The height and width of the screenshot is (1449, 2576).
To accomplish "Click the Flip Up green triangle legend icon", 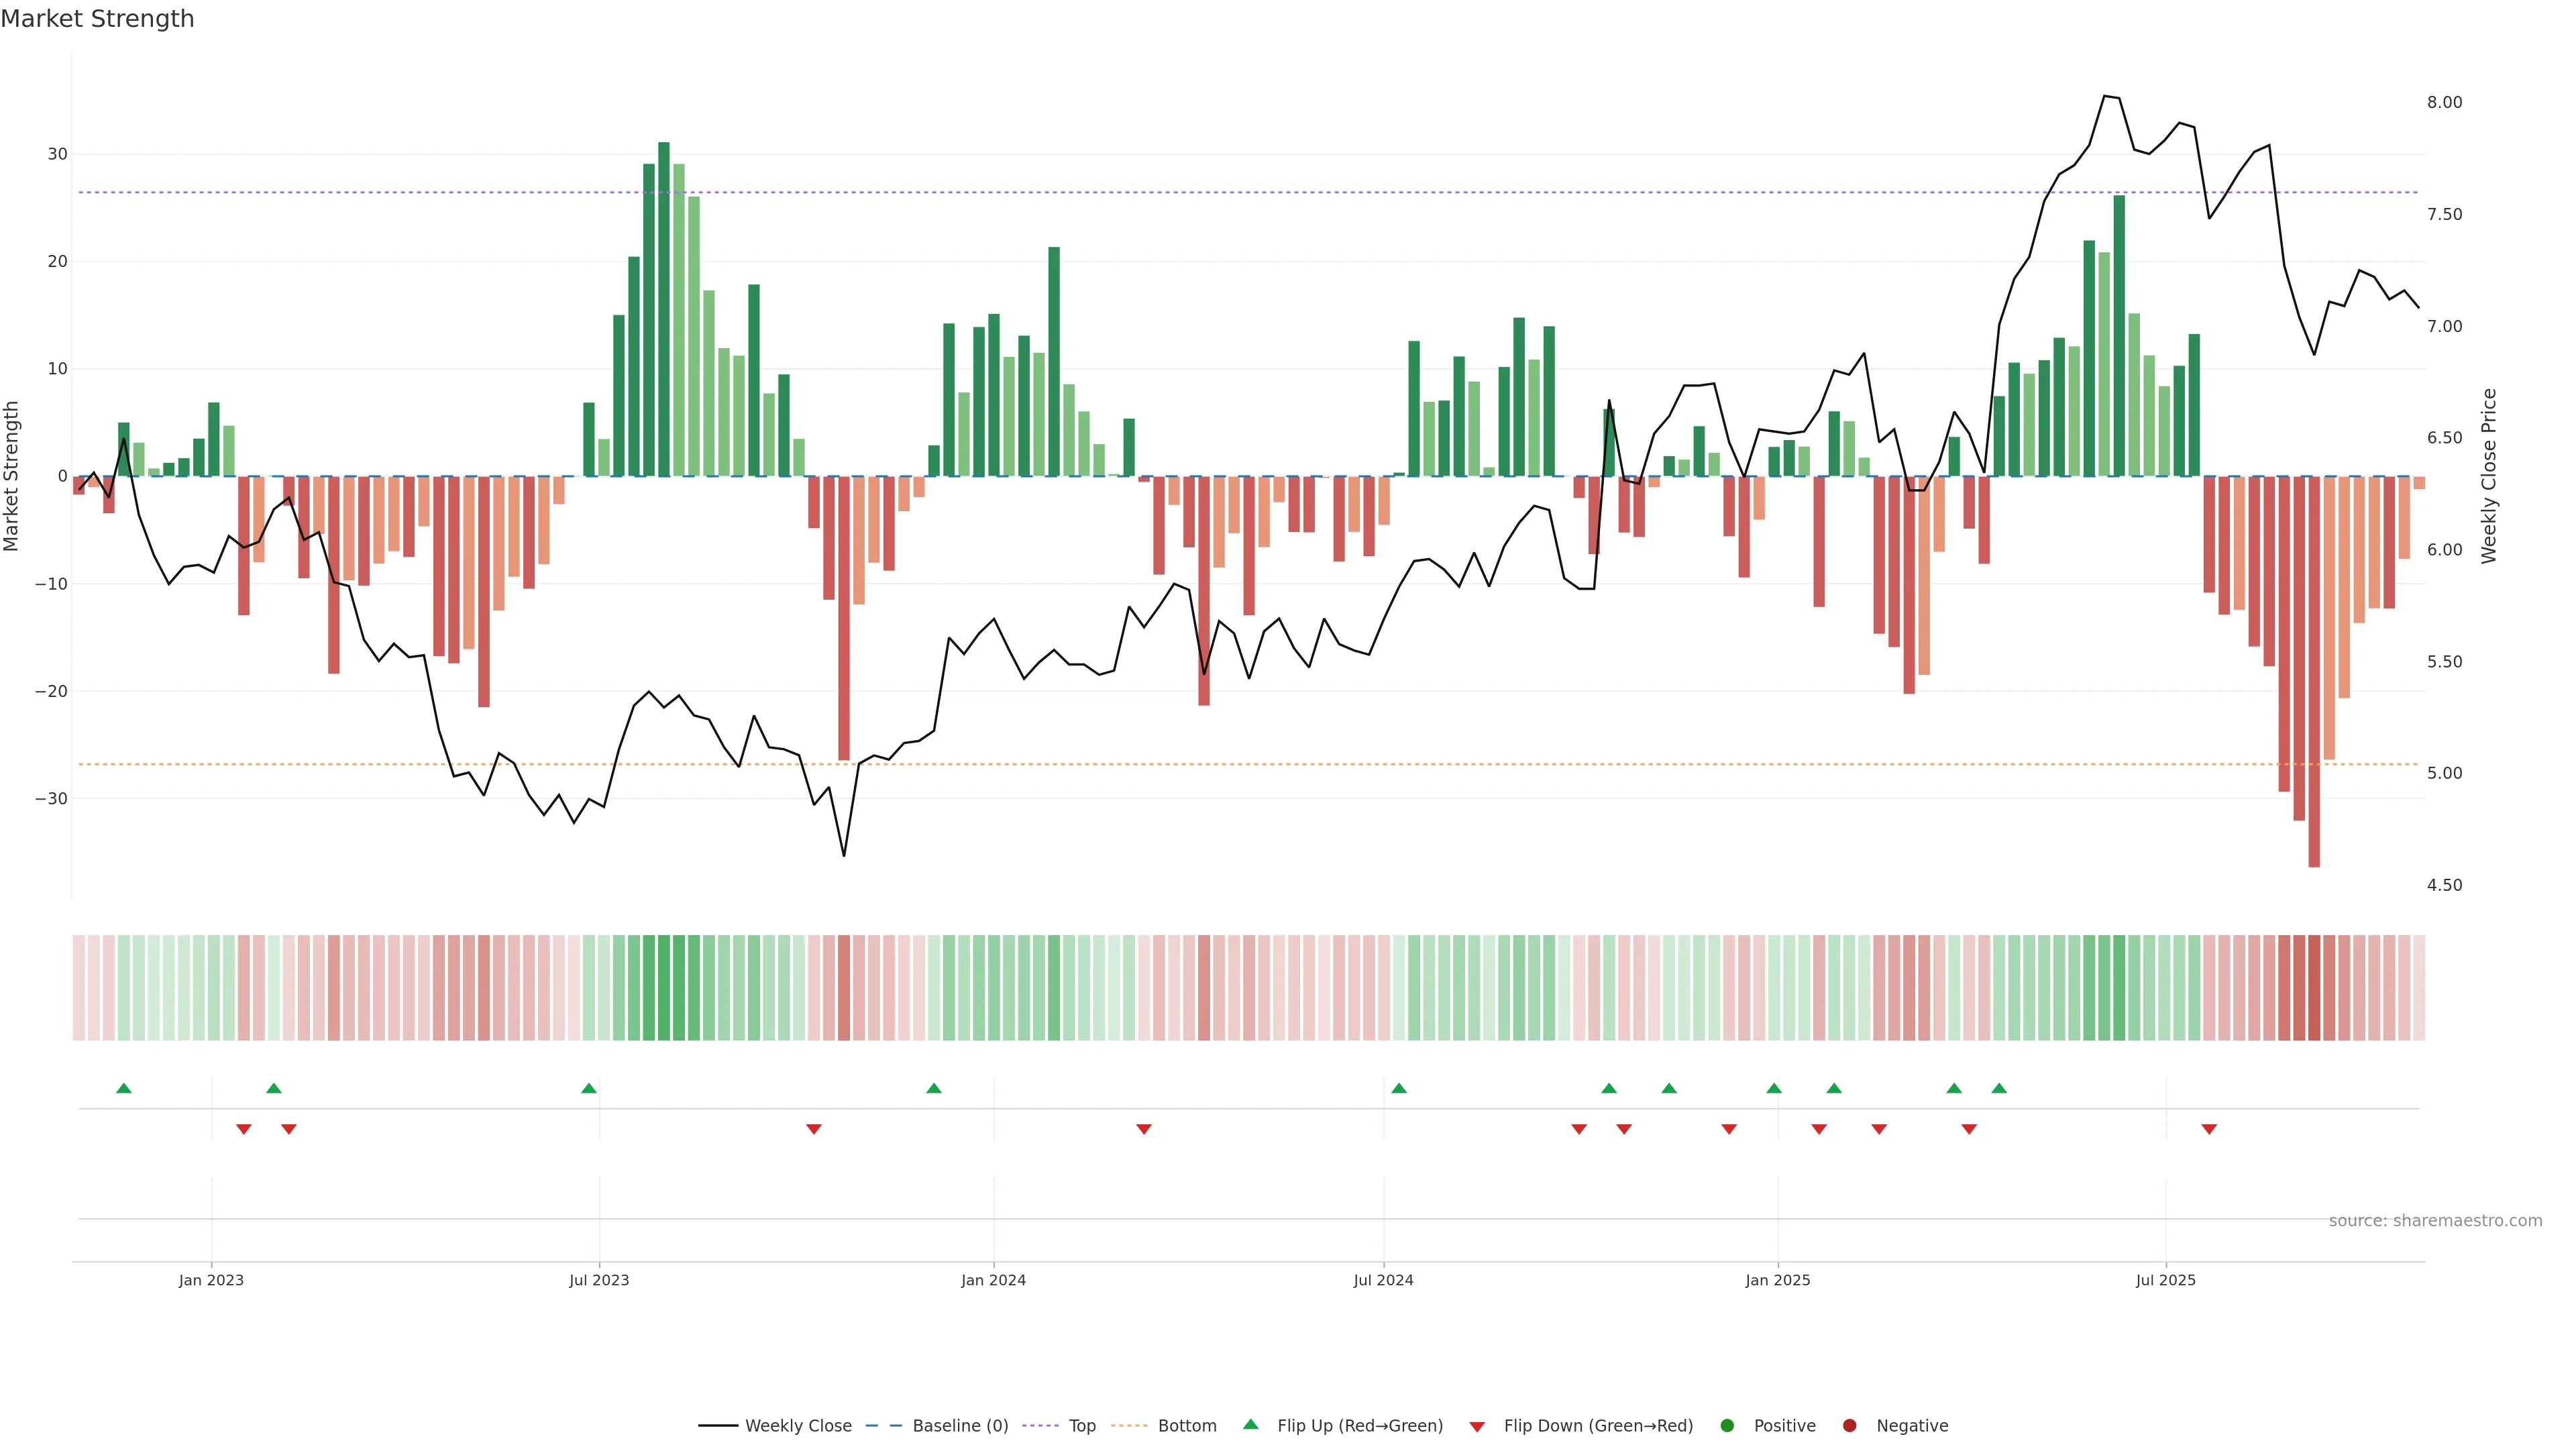I will [1250, 1424].
